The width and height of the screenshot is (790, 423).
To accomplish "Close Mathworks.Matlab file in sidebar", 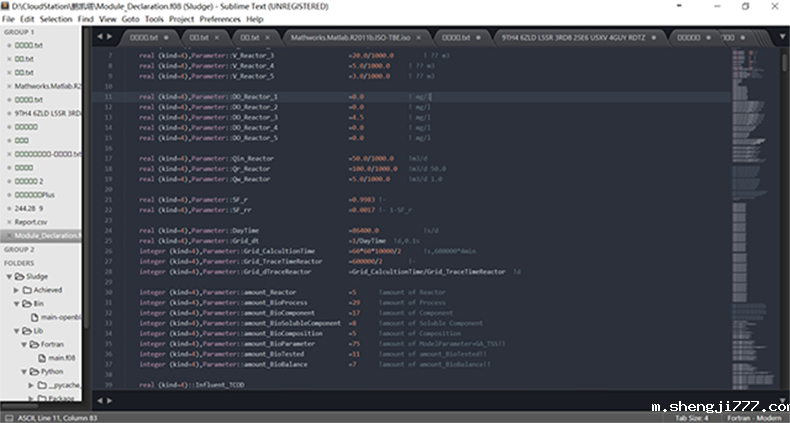I will (x=7, y=86).
